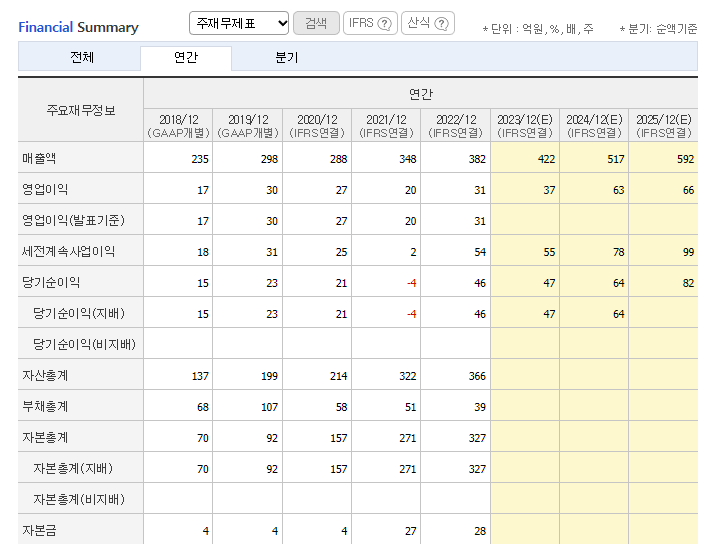Screen dimensions: 714x544
Task: Click the estimated 세전계속사업이익 value 99
Action: click(688, 252)
